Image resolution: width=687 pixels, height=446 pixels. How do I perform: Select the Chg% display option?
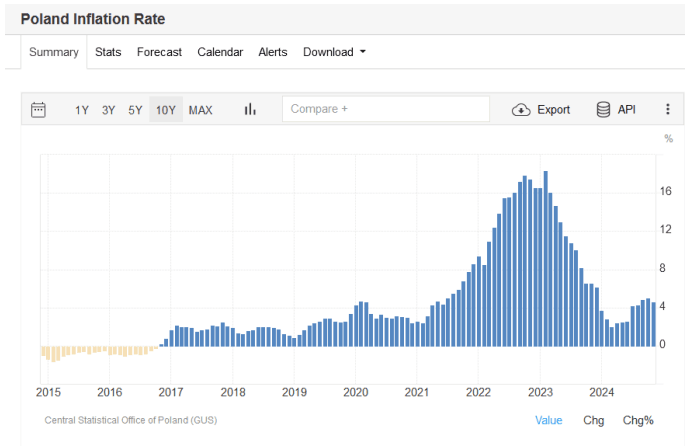tap(637, 420)
